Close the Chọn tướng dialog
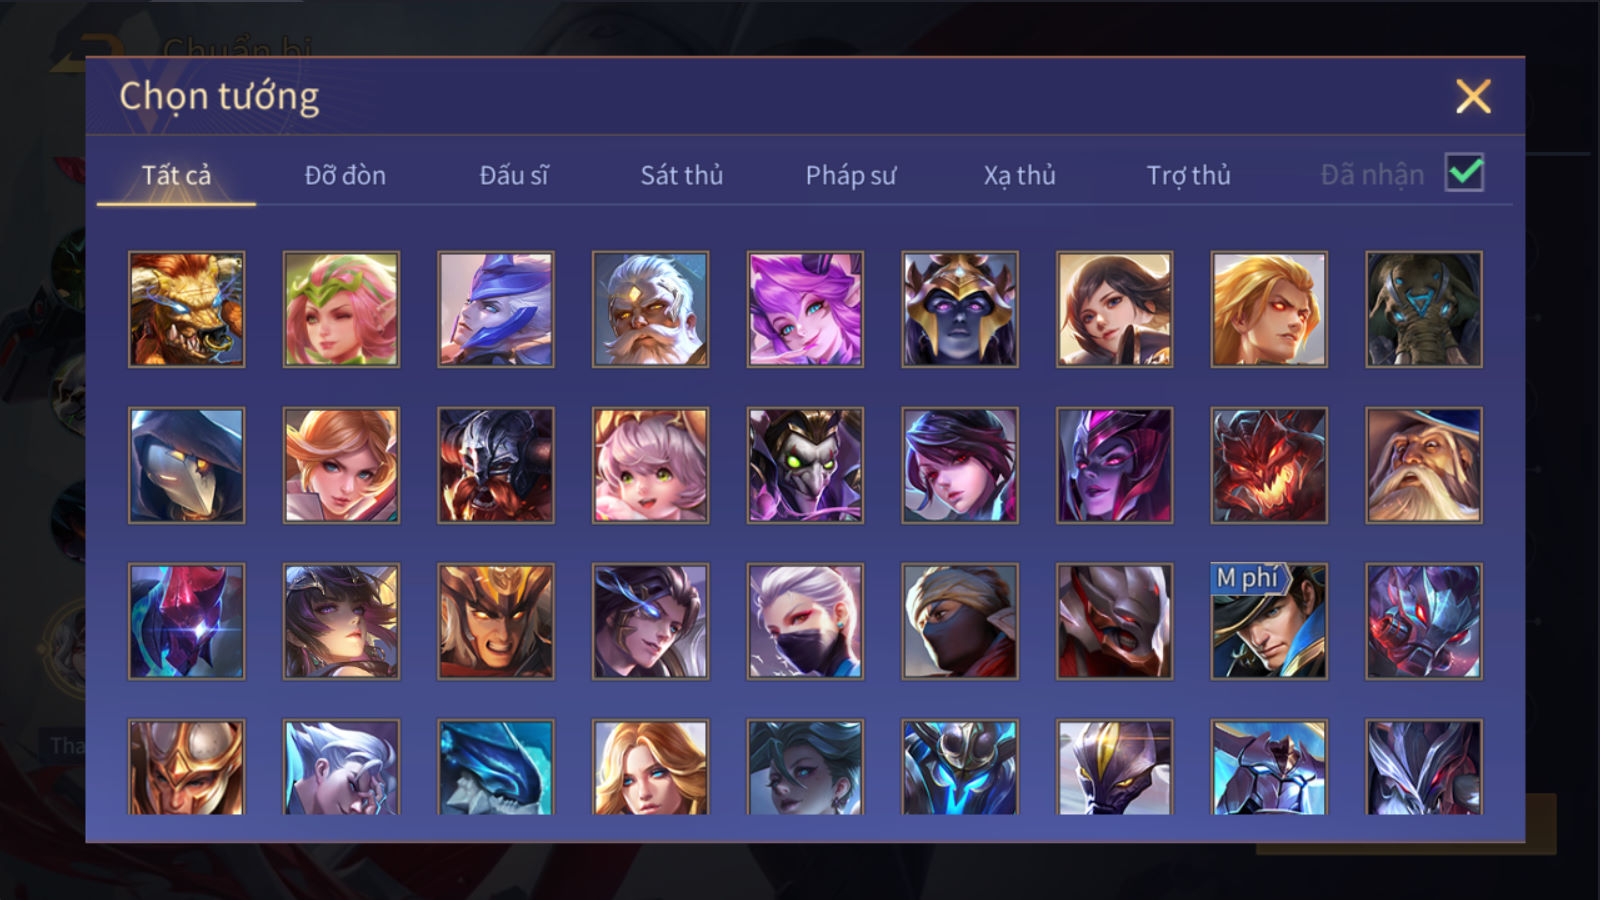 [1473, 97]
